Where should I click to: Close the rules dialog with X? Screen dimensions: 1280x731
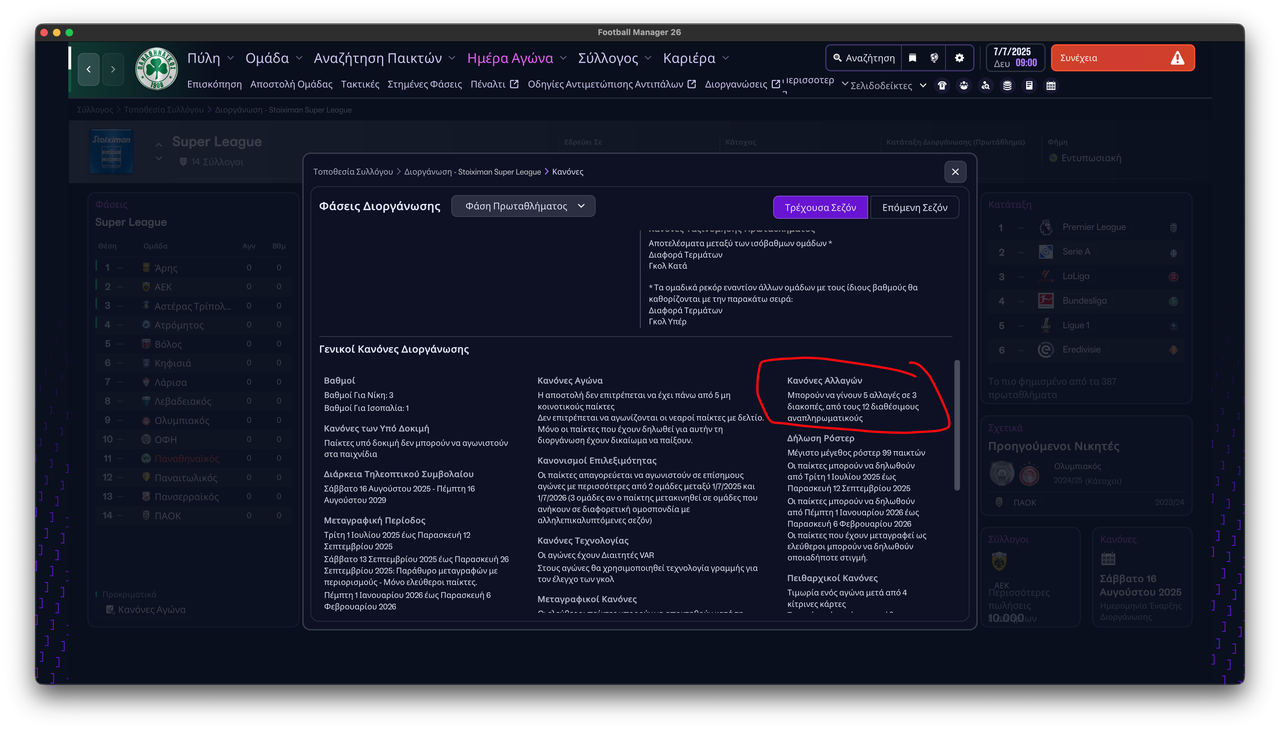coord(955,172)
